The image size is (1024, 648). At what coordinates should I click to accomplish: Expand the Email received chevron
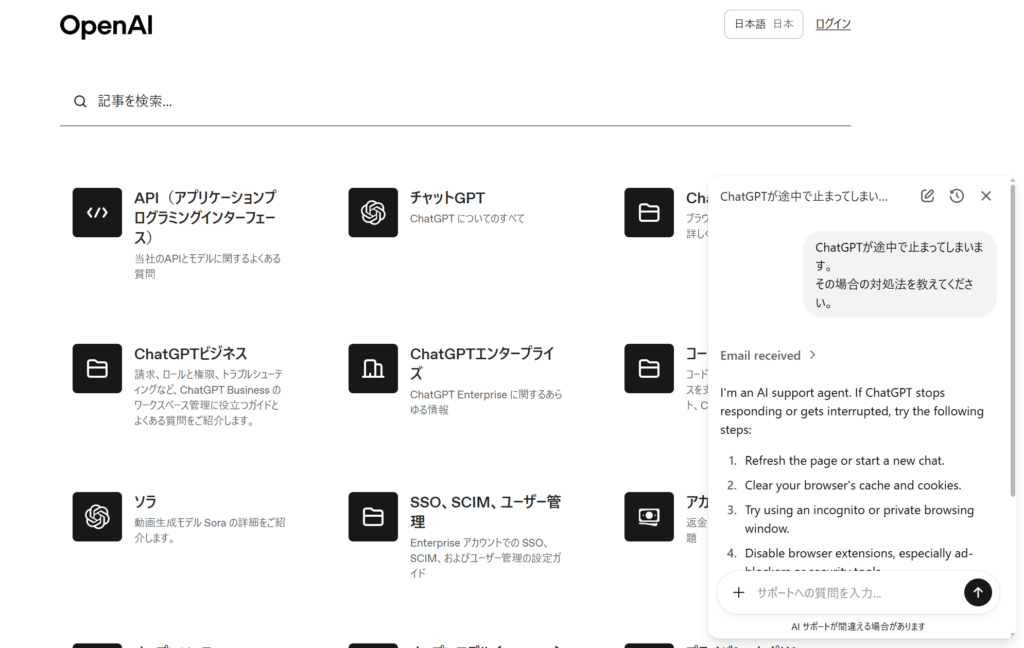point(813,355)
